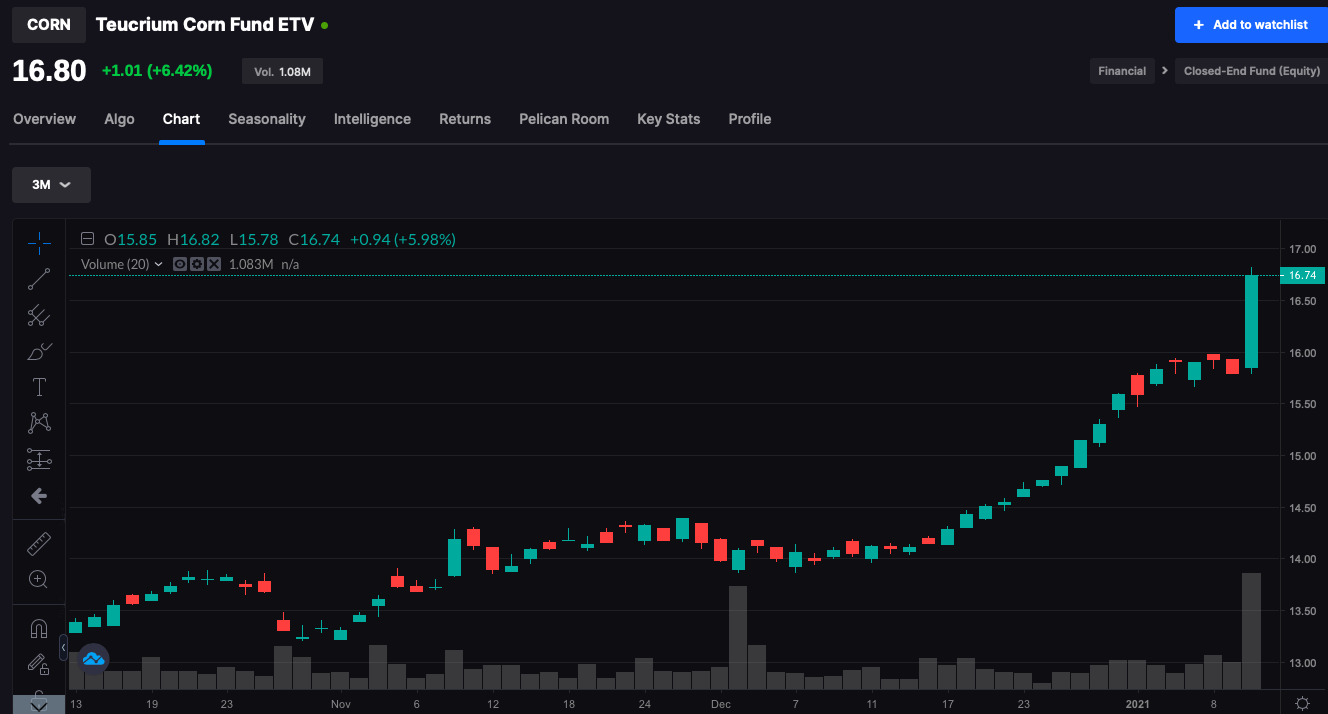Open Volume indicator settings gear
This screenshot has width=1328, height=714.
click(196, 264)
